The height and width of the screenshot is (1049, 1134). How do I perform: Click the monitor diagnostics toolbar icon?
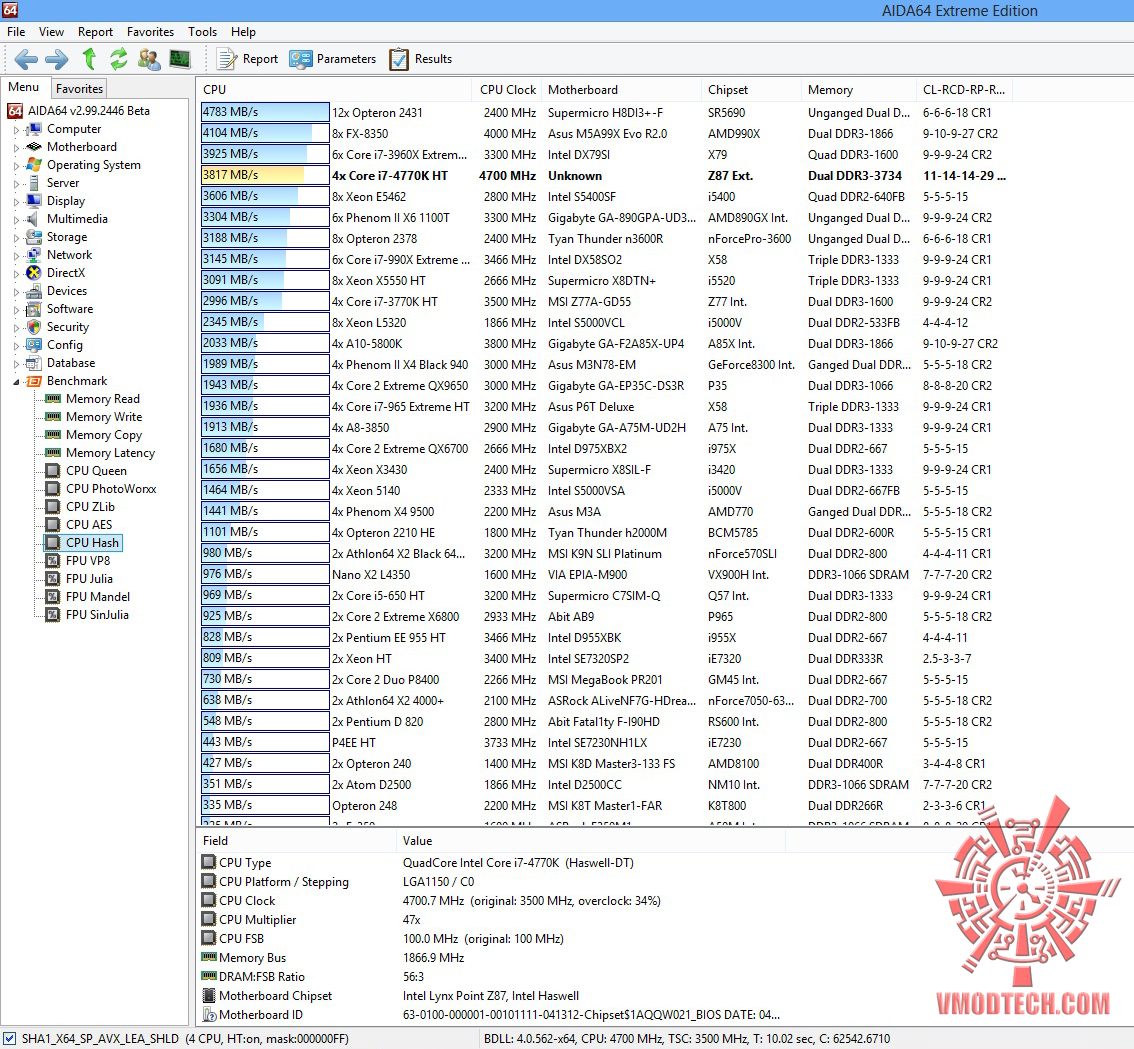point(179,59)
